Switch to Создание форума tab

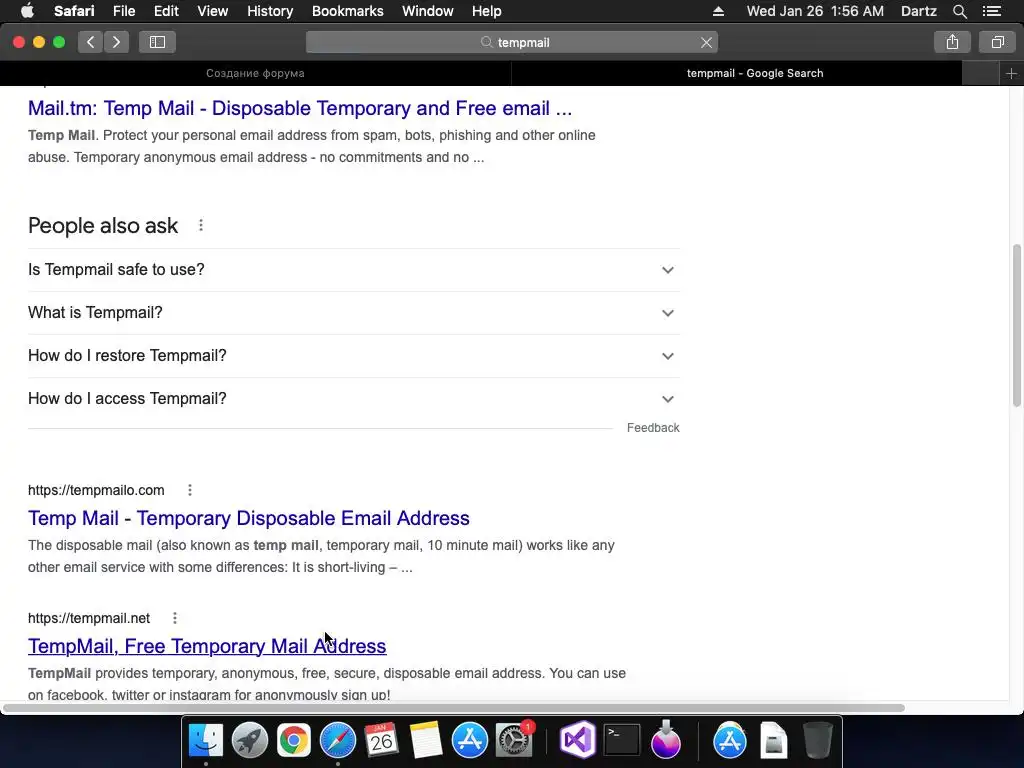[x=255, y=73]
